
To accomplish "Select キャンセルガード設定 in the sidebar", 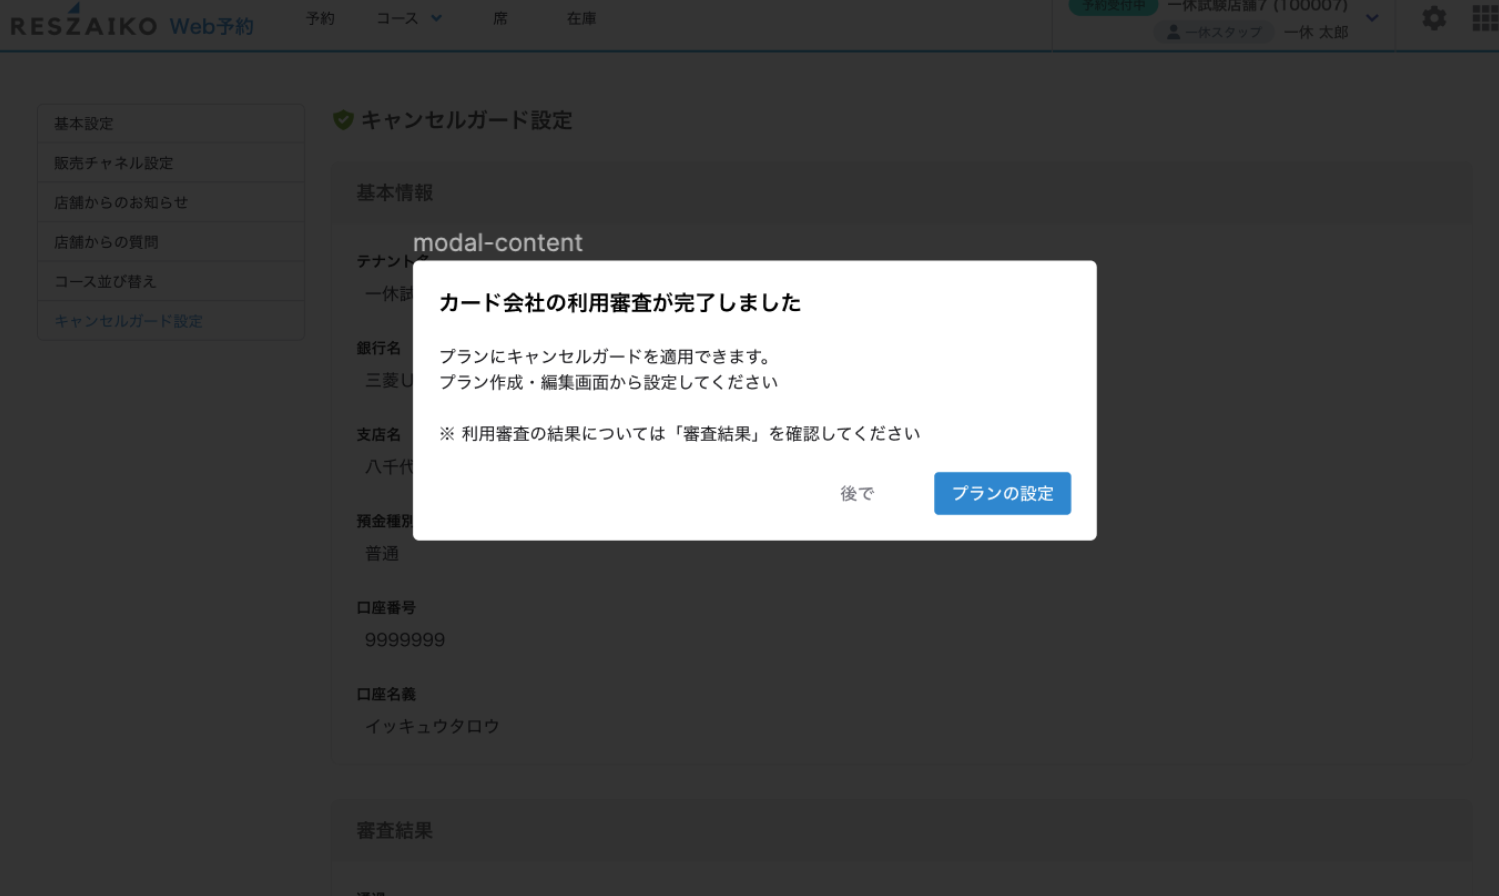I will point(171,321).
